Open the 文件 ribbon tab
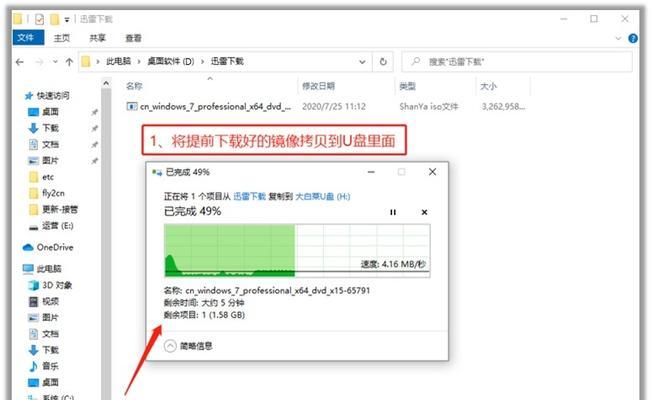Viewport: 652px width, 400px height. coord(28,38)
